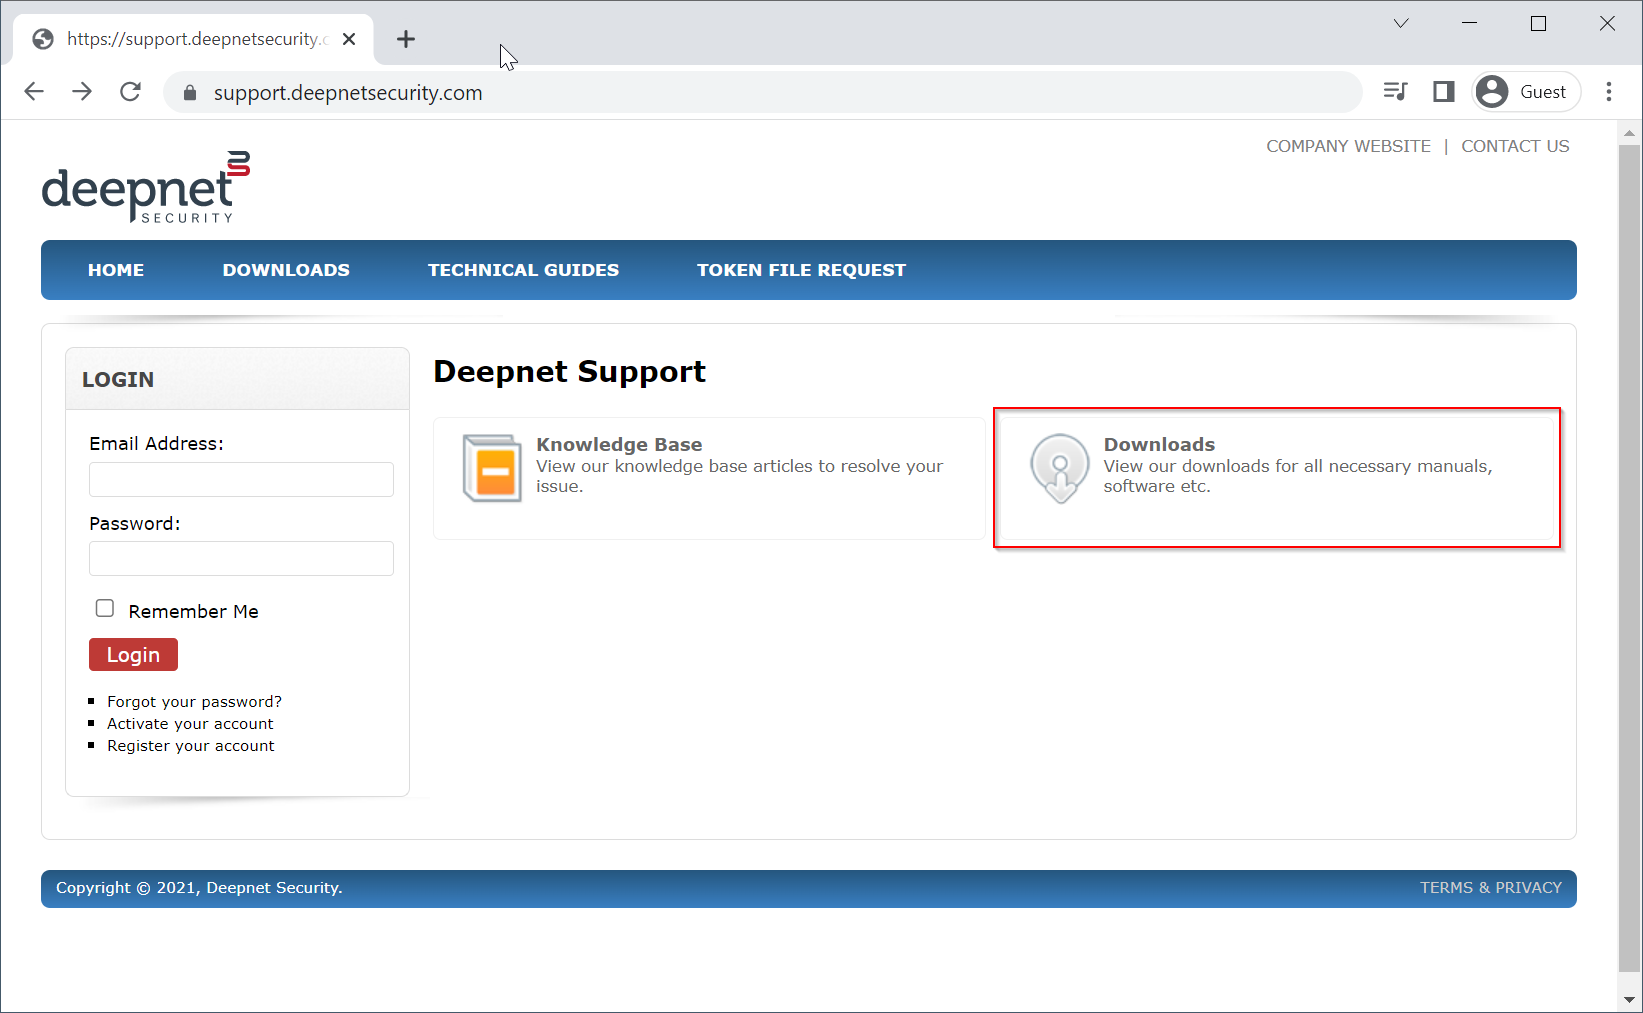Enable the Remember Me checkbox
The height and width of the screenshot is (1013, 1643).
pyautogui.click(x=105, y=608)
